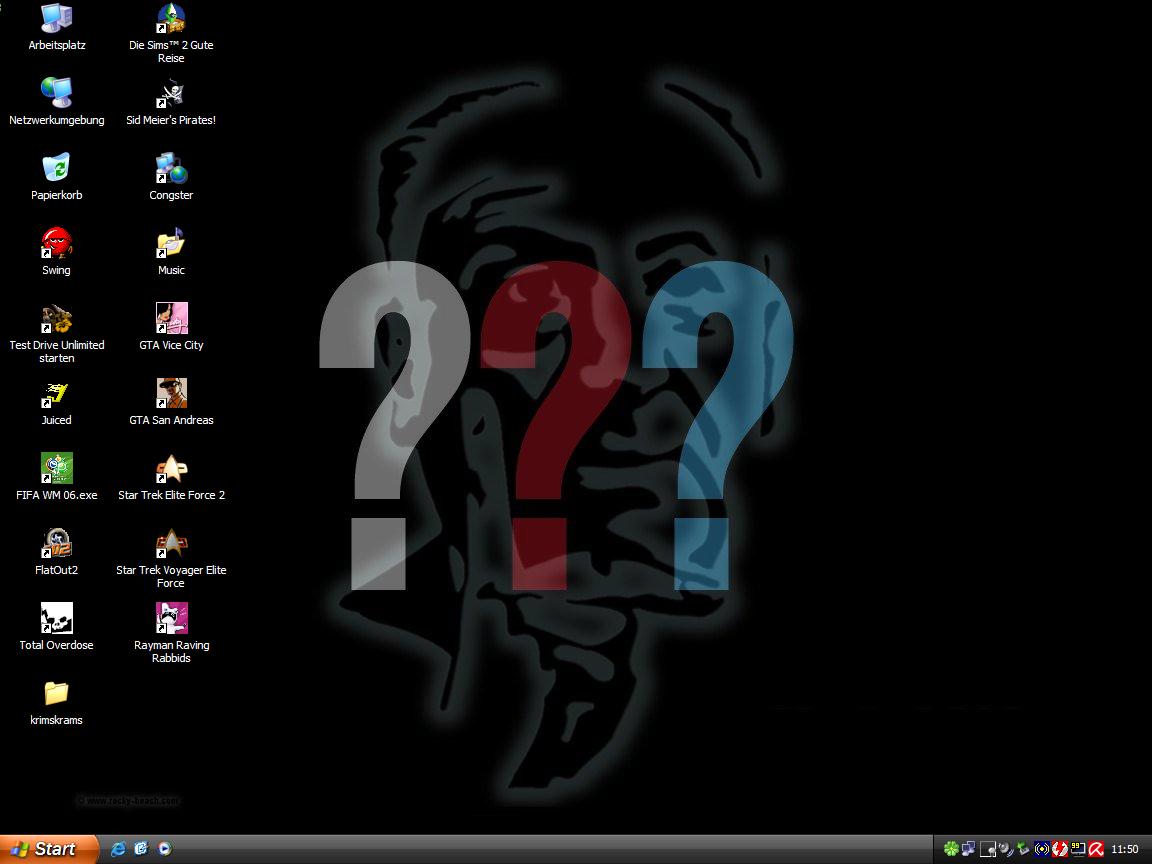Select the Netzwerkumgebung icon
This screenshot has height=864, width=1152.
coord(57,93)
